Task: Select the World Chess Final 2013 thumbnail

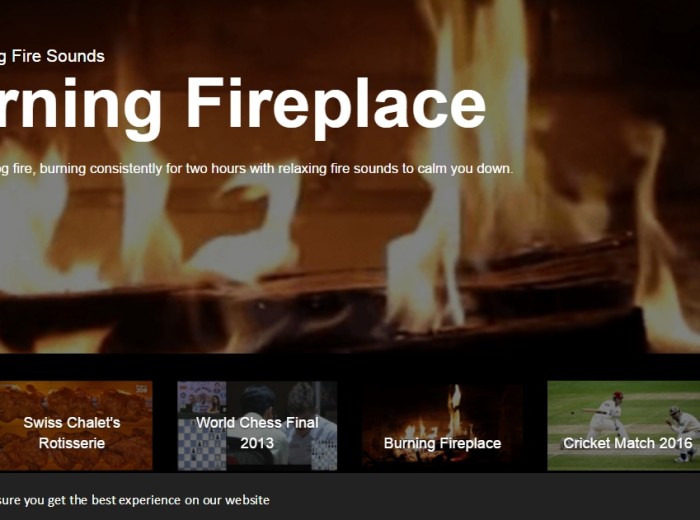Action: (257, 426)
